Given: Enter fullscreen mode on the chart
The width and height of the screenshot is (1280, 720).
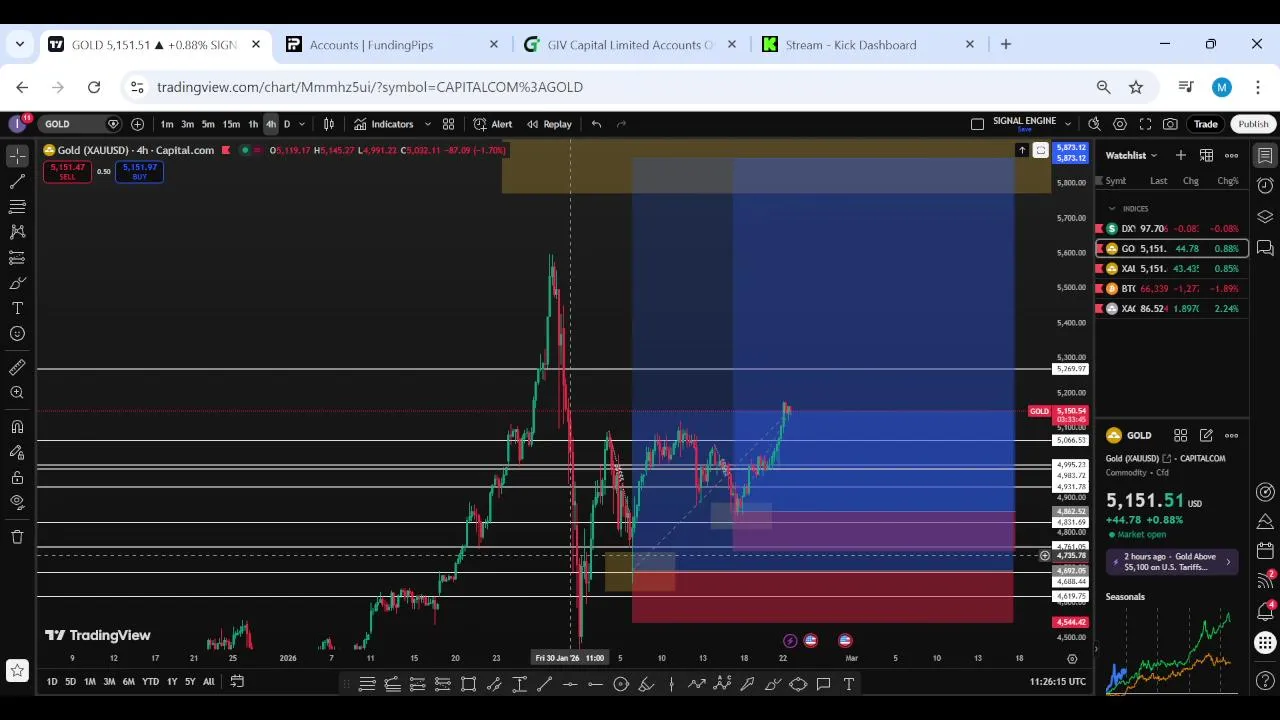Looking at the screenshot, I should 1145,124.
